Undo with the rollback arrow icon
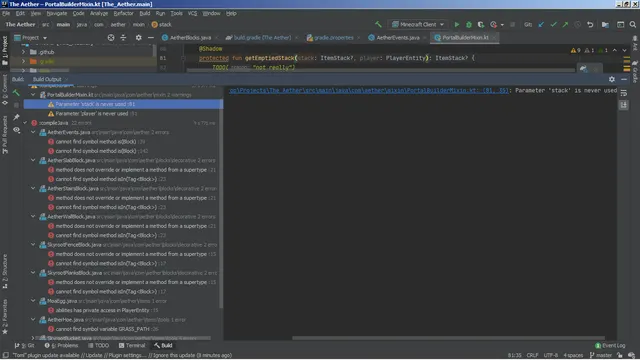 [x=590, y=24]
